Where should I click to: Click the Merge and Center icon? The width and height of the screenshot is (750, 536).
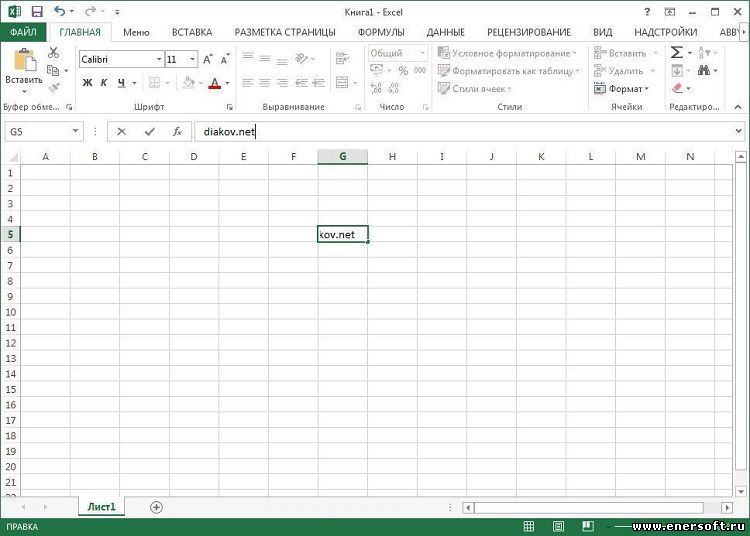coord(342,82)
